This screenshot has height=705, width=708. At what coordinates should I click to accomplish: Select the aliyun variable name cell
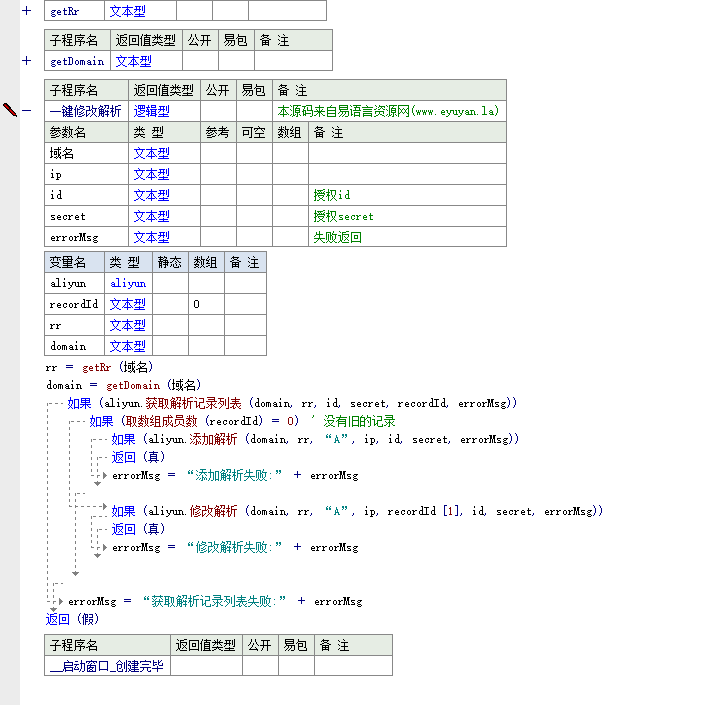point(75,283)
